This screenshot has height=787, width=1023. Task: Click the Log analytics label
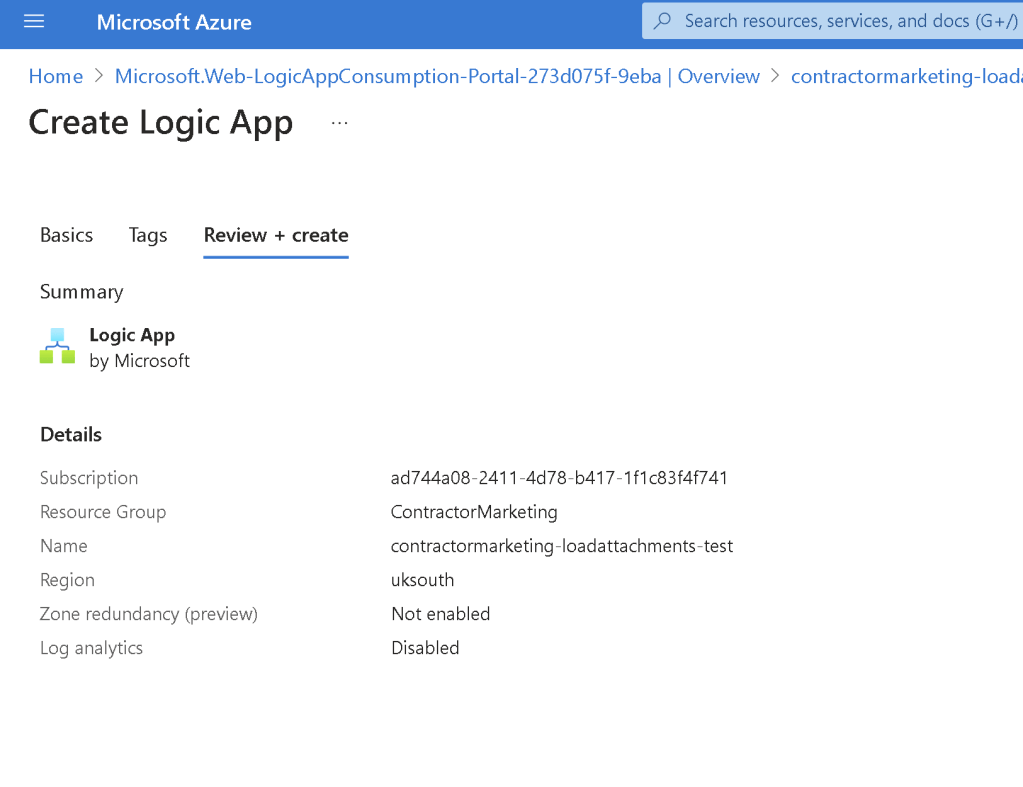pos(91,647)
